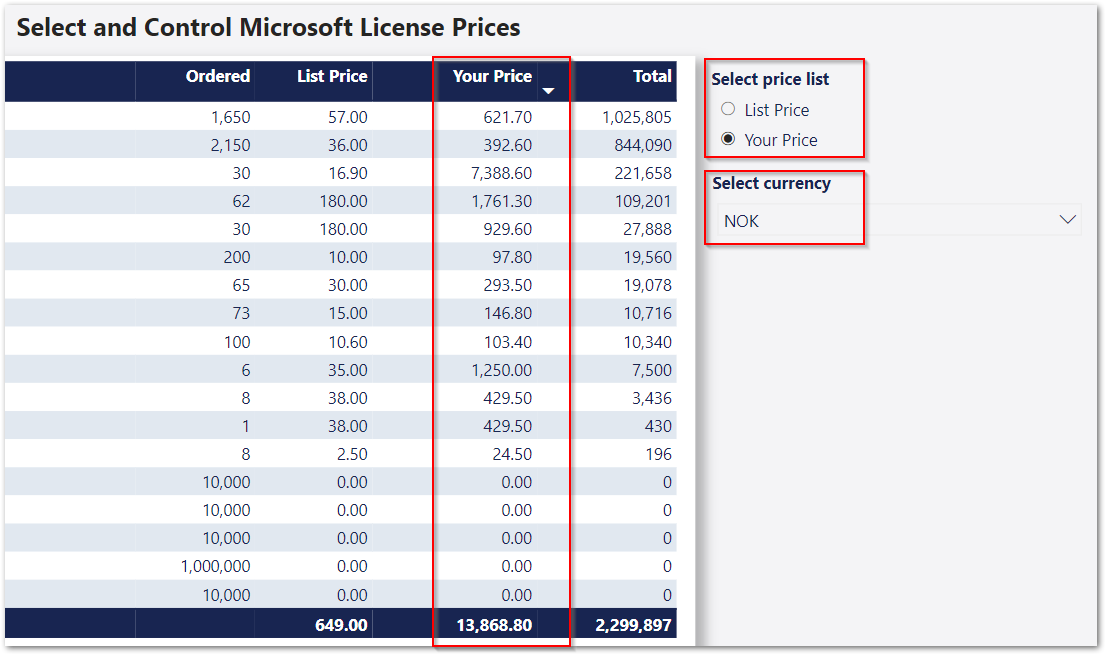The image size is (1106, 655).
Task: Select the 1,025,805 total cell
Action: (636, 117)
